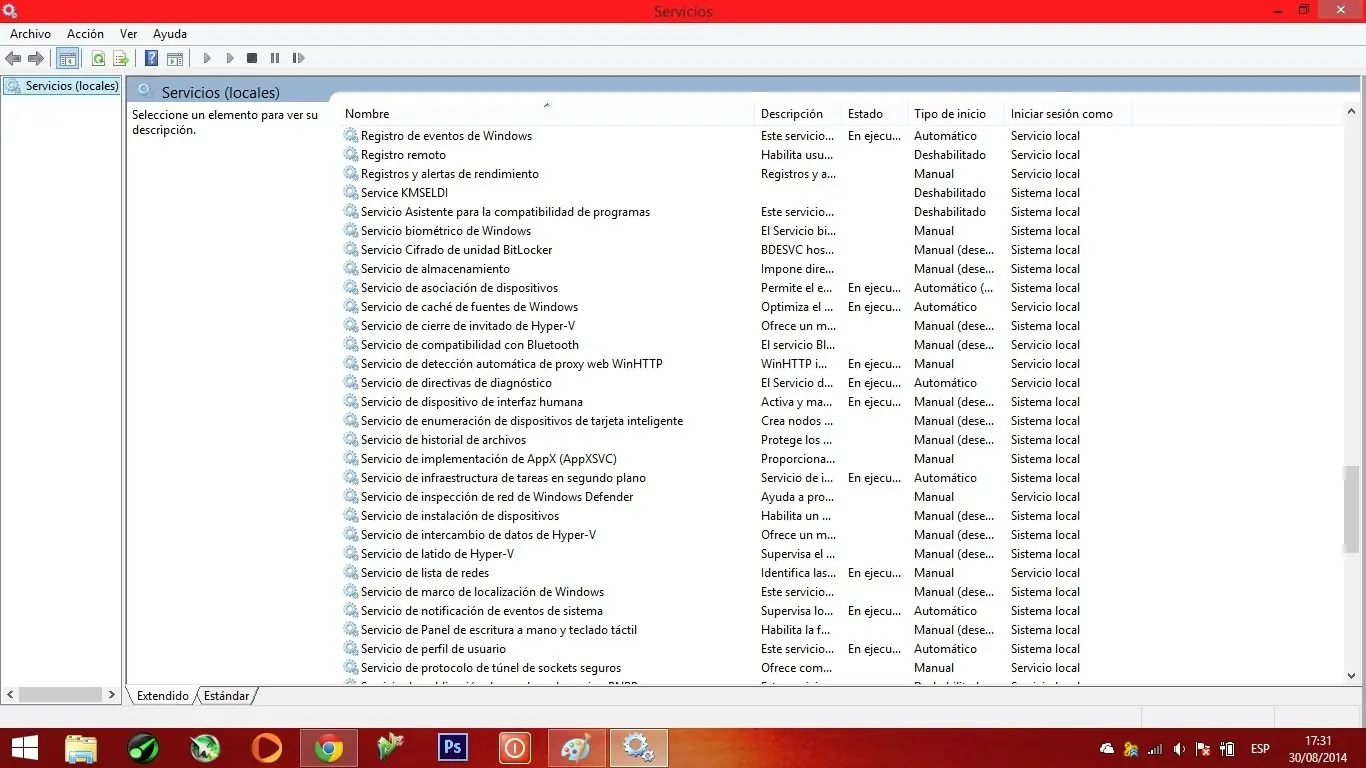
Task: Toggle the show/hide action pane toolbar icon
Action: coord(175,59)
